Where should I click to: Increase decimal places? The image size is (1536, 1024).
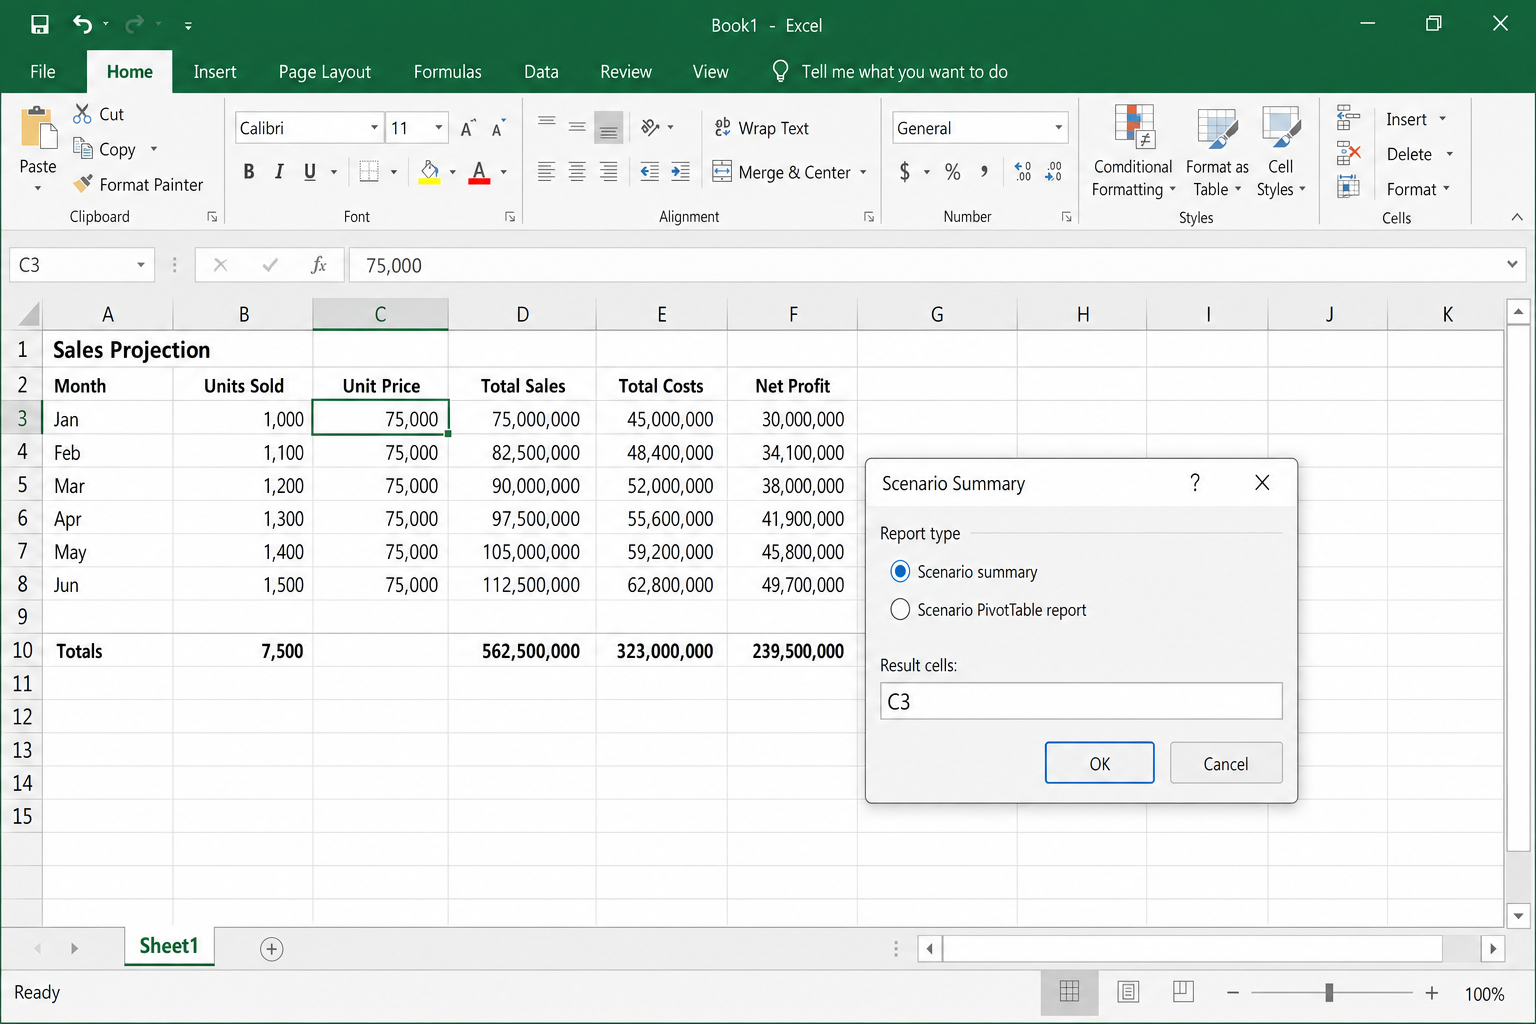tap(1022, 172)
